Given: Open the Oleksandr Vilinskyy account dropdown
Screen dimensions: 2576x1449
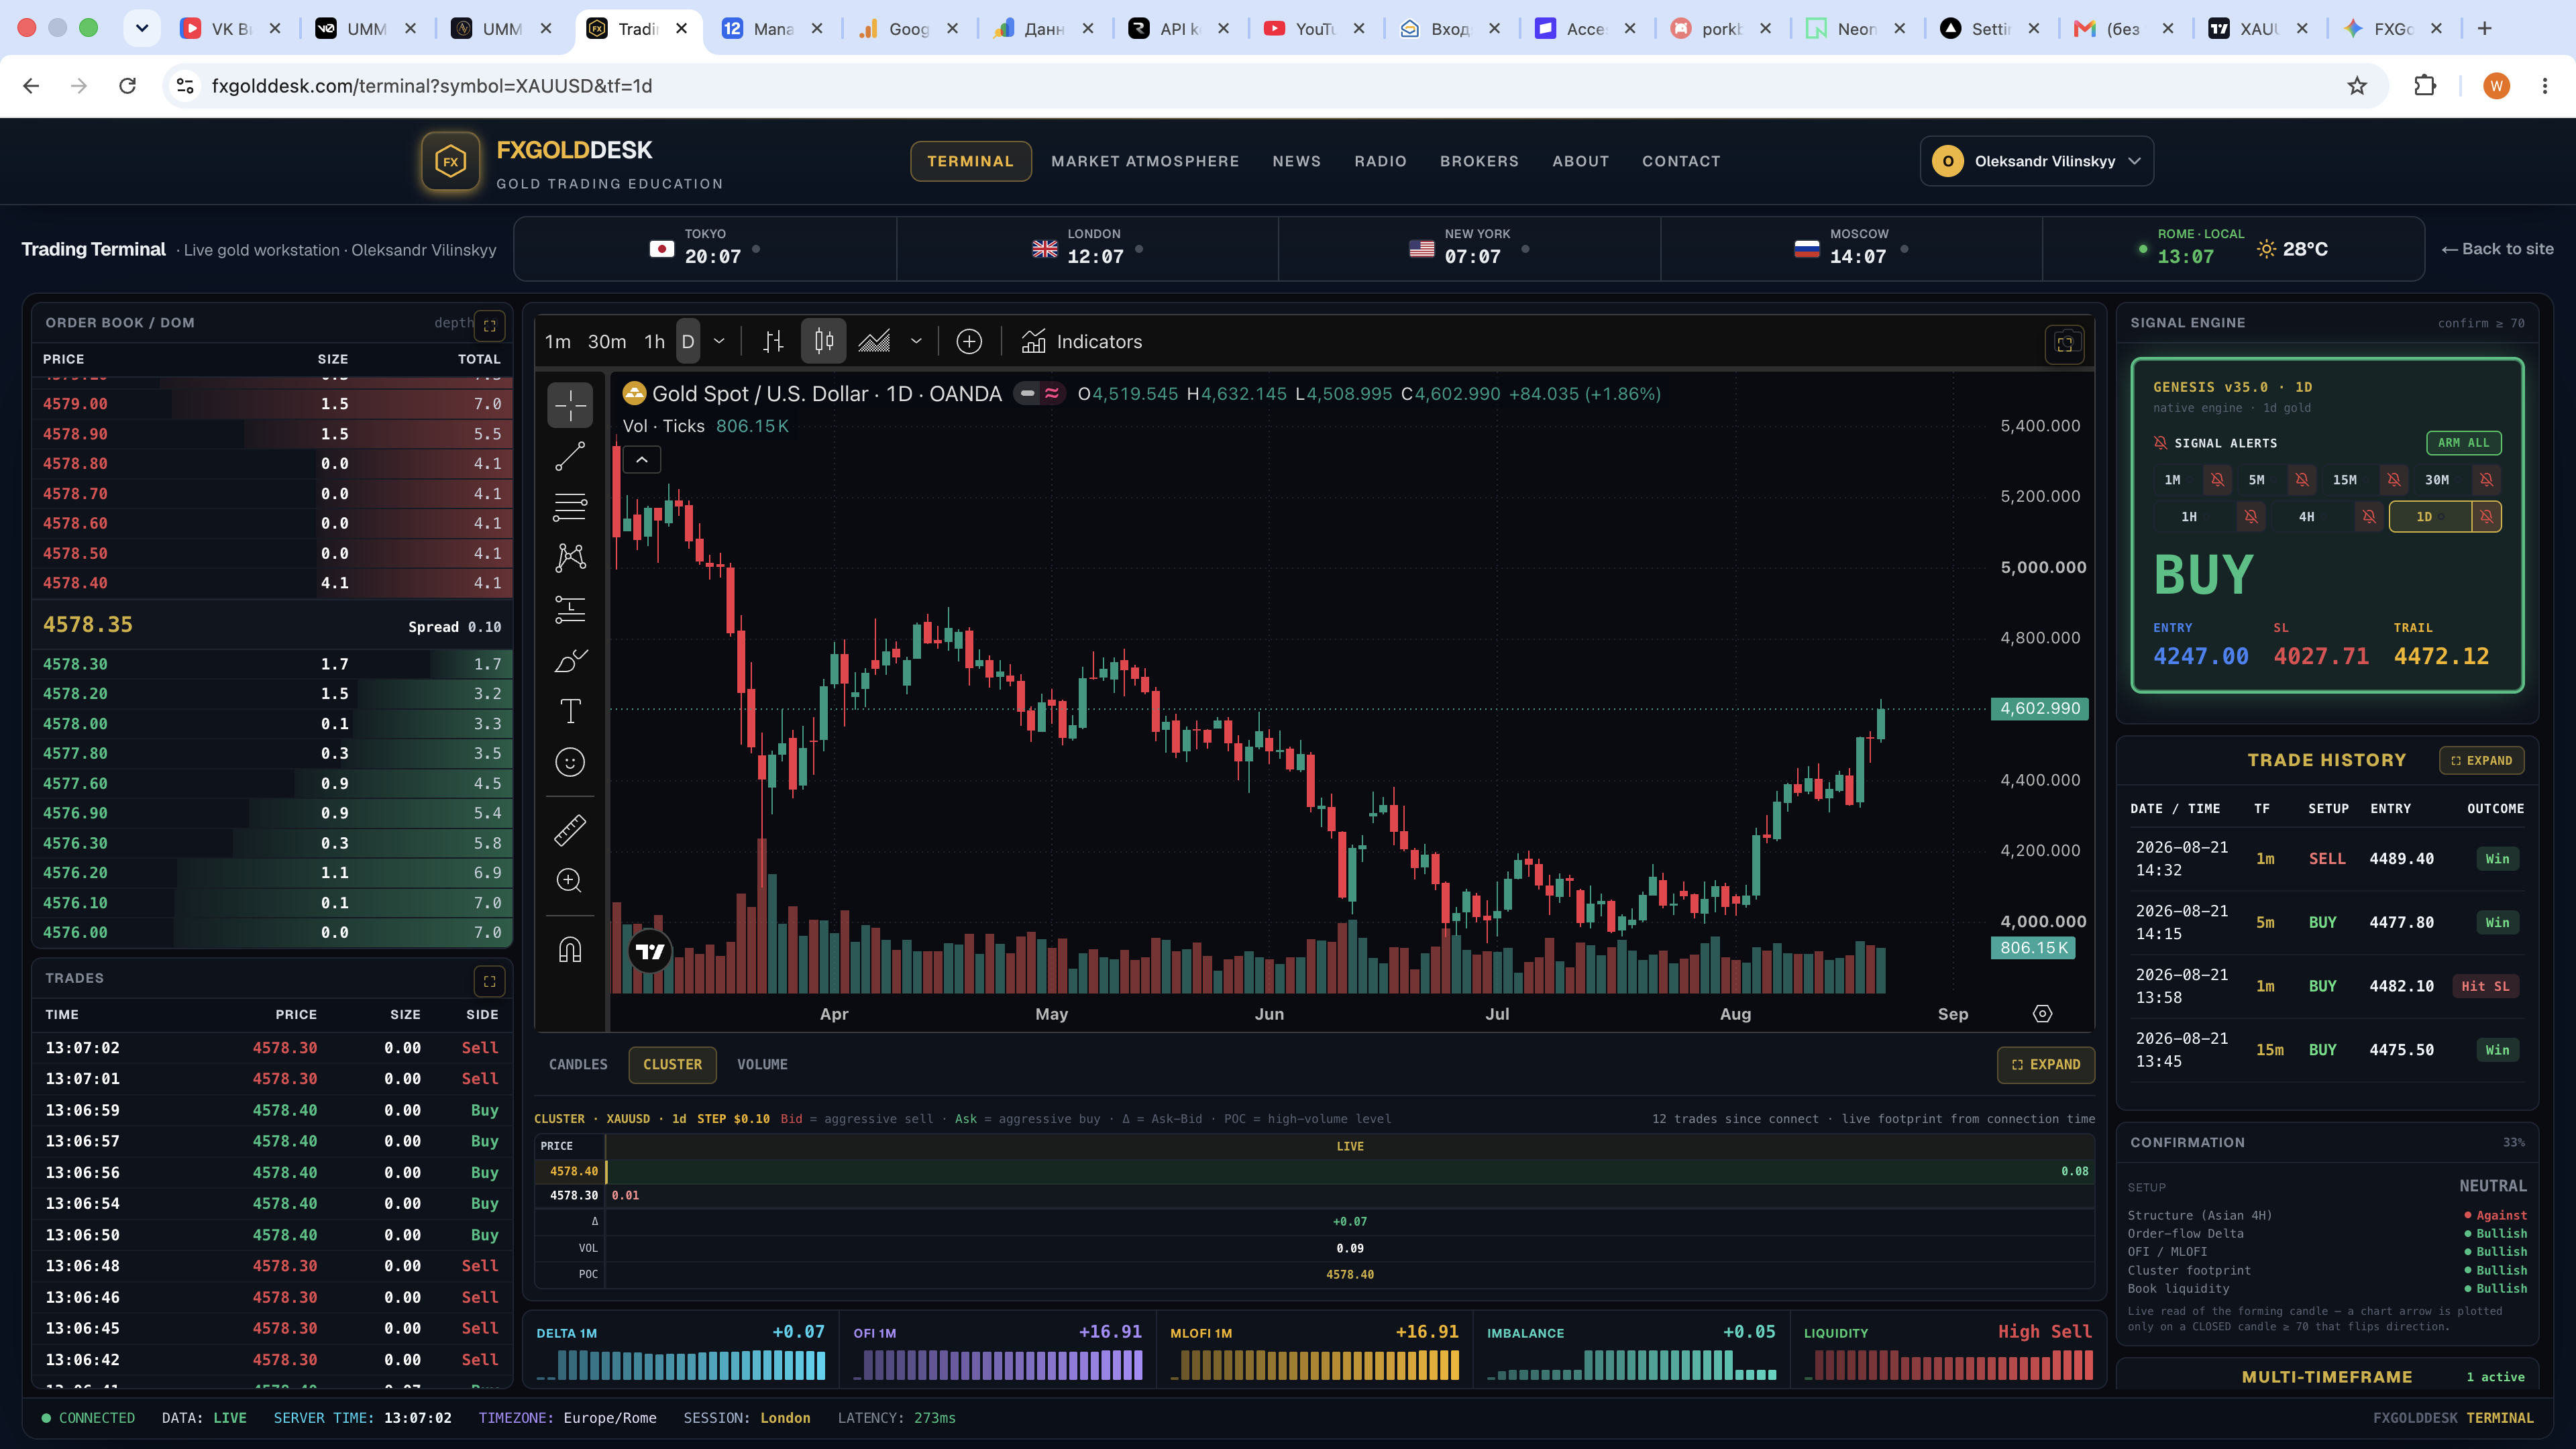Looking at the screenshot, I should pyautogui.click(x=2037, y=161).
